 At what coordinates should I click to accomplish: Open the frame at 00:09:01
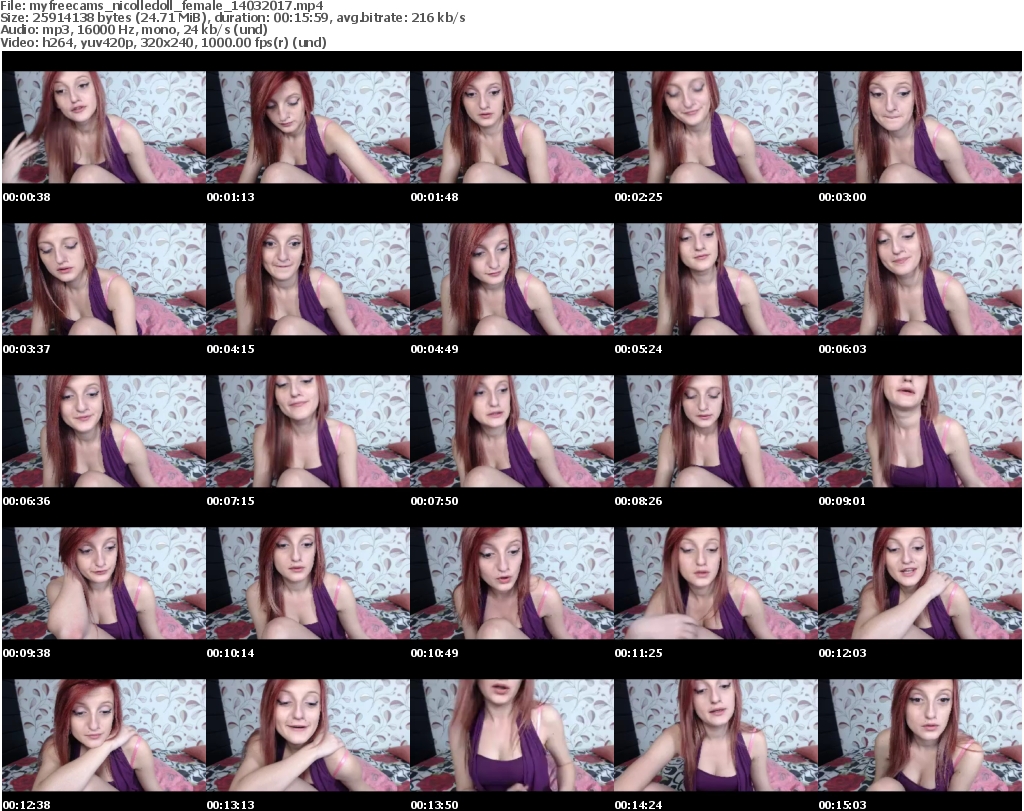point(920,431)
